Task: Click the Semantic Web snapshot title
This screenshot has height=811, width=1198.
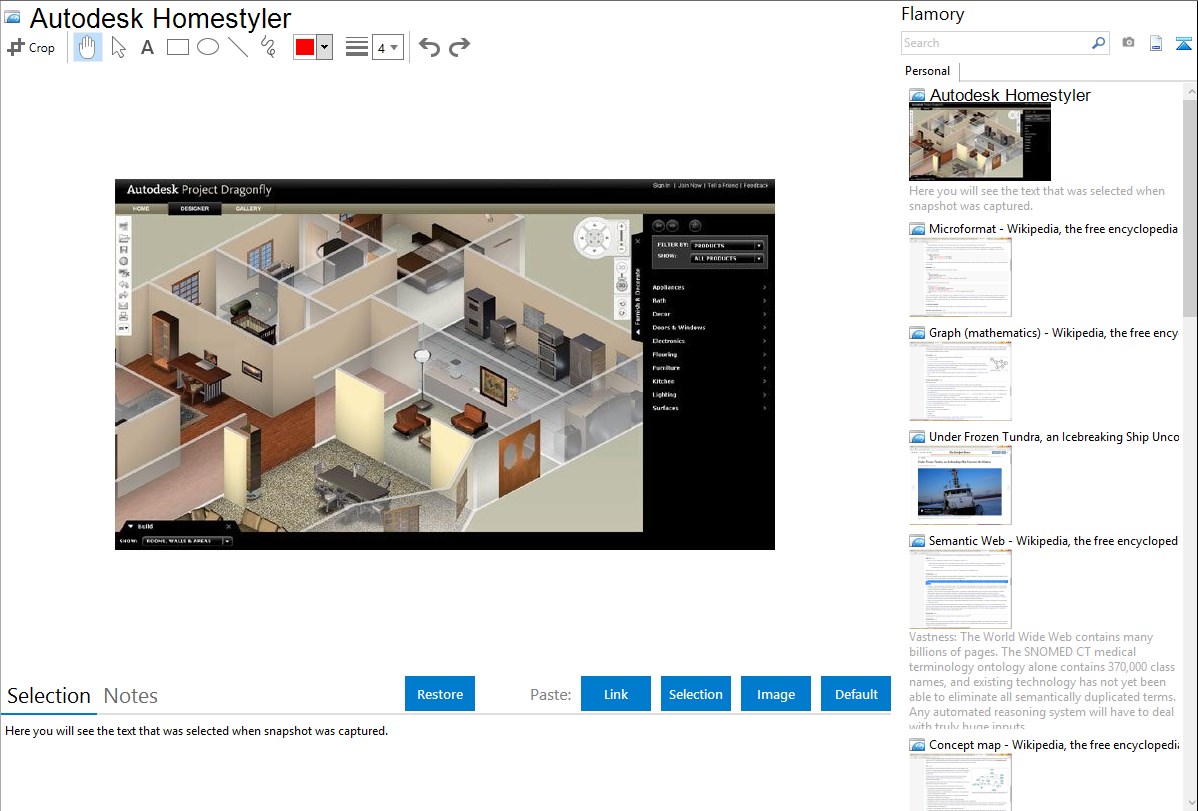Action: [x=1053, y=541]
